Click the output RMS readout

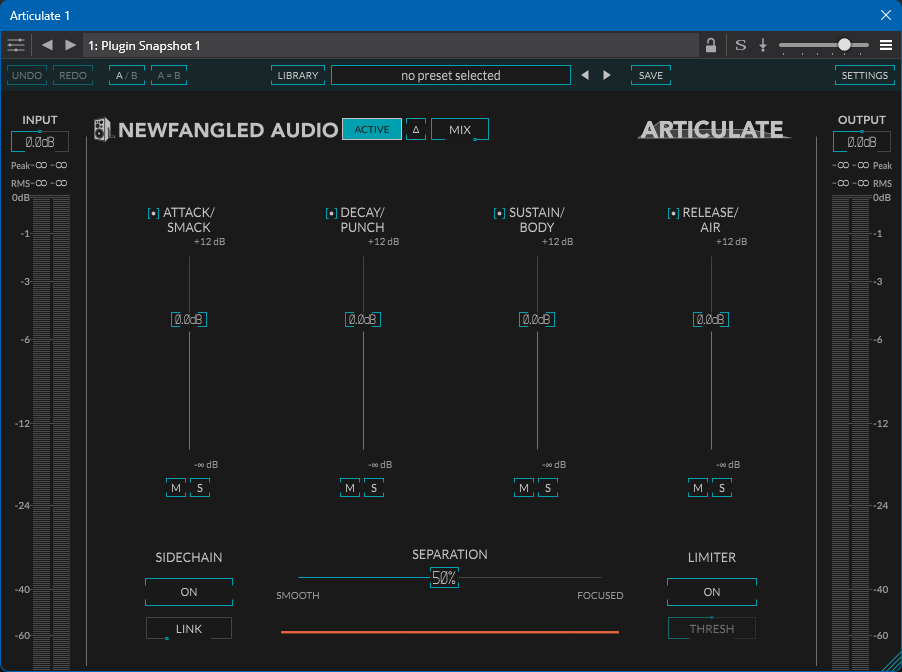point(862,184)
